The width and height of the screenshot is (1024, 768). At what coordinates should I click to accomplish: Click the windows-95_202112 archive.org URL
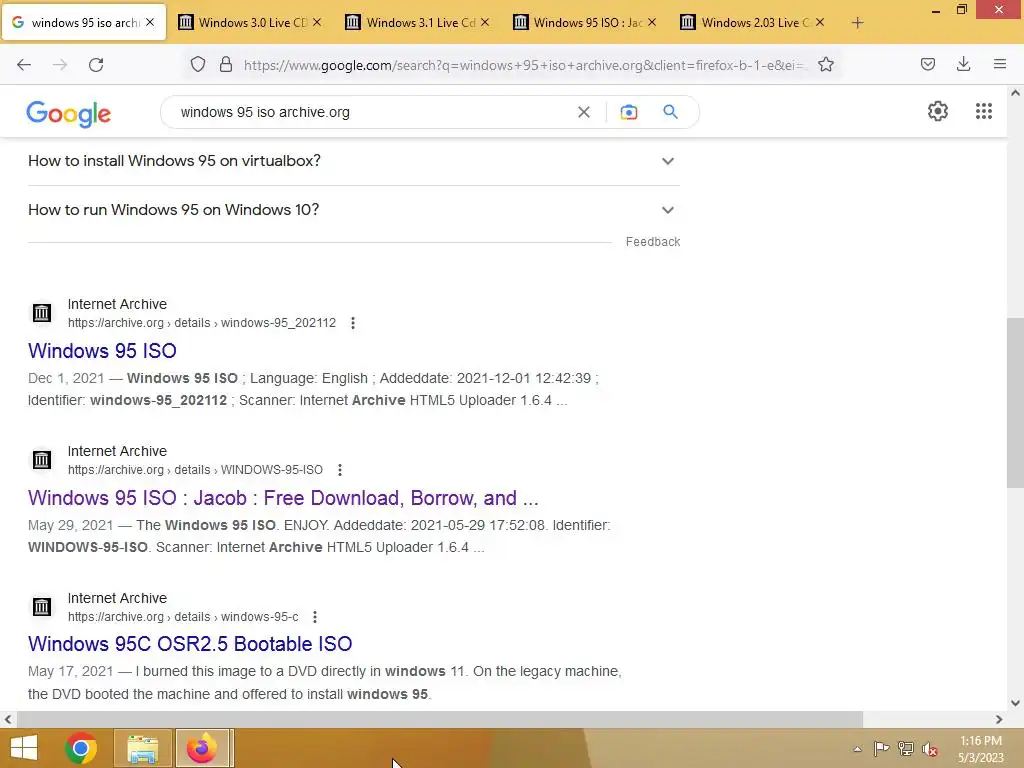pyautogui.click(x=202, y=323)
